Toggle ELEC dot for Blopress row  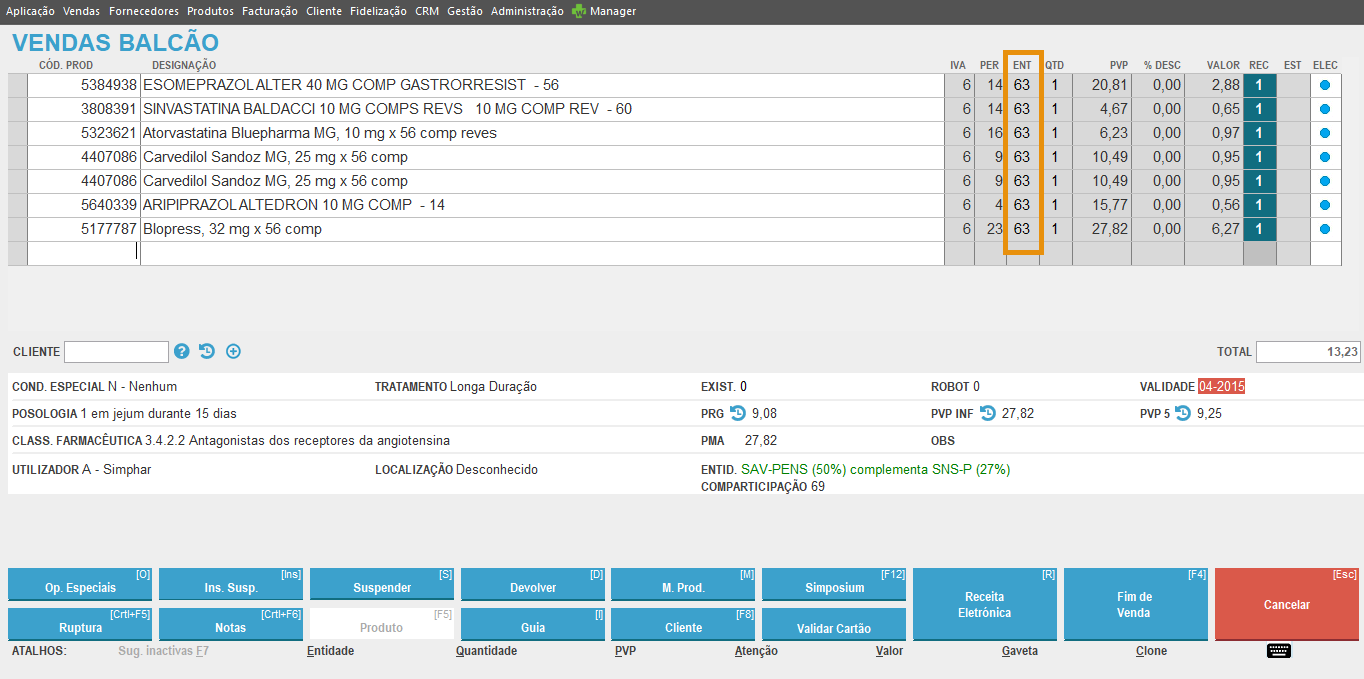1325,229
